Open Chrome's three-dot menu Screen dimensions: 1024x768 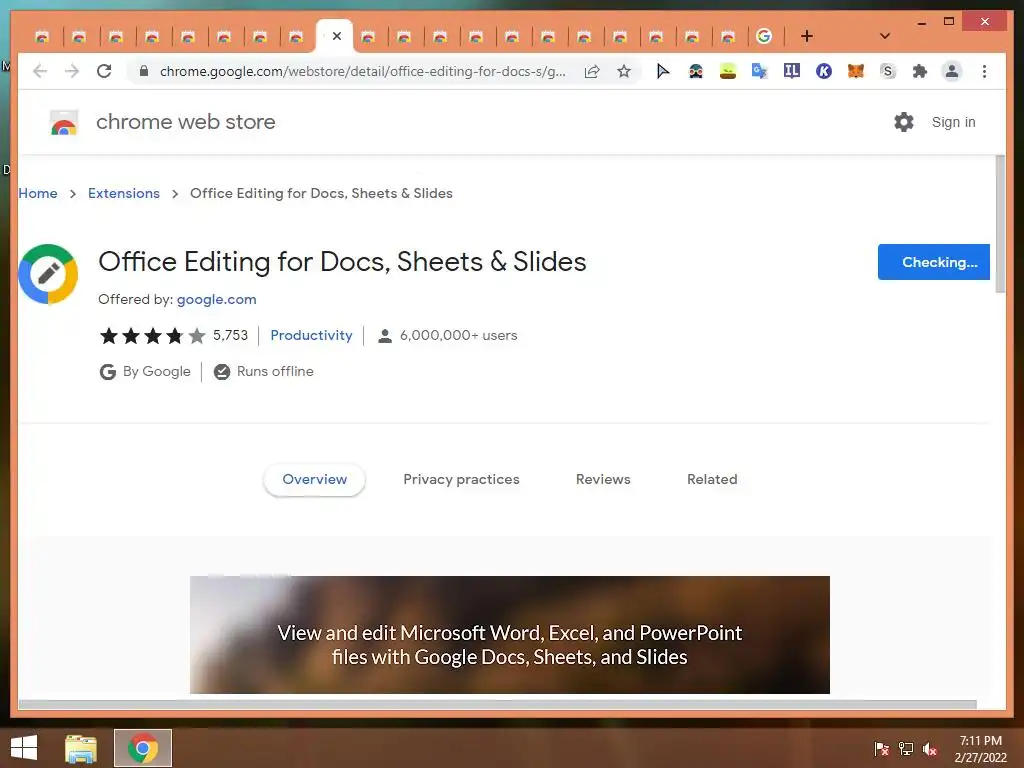(x=984, y=71)
